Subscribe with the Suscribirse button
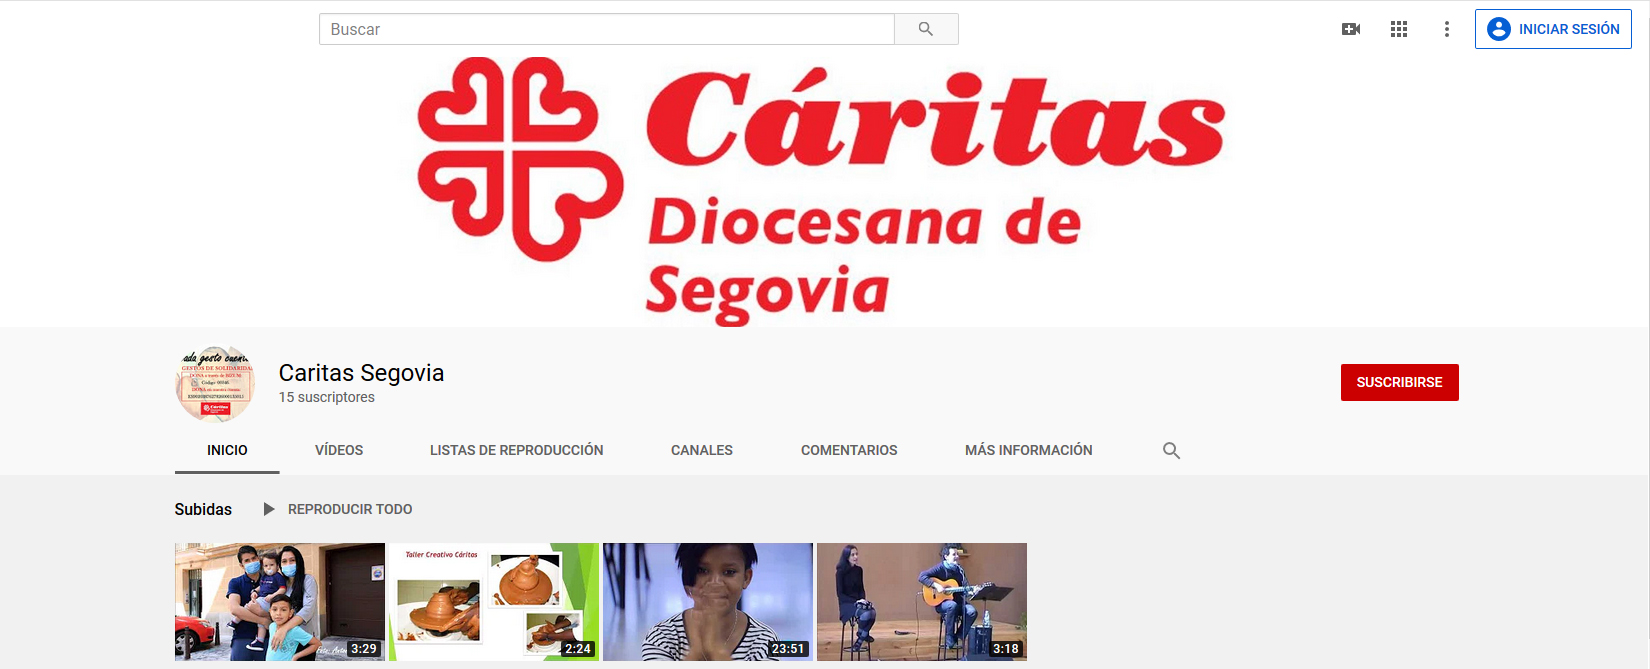The height and width of the screenshot is (669, 1650). click(1399, 382)
